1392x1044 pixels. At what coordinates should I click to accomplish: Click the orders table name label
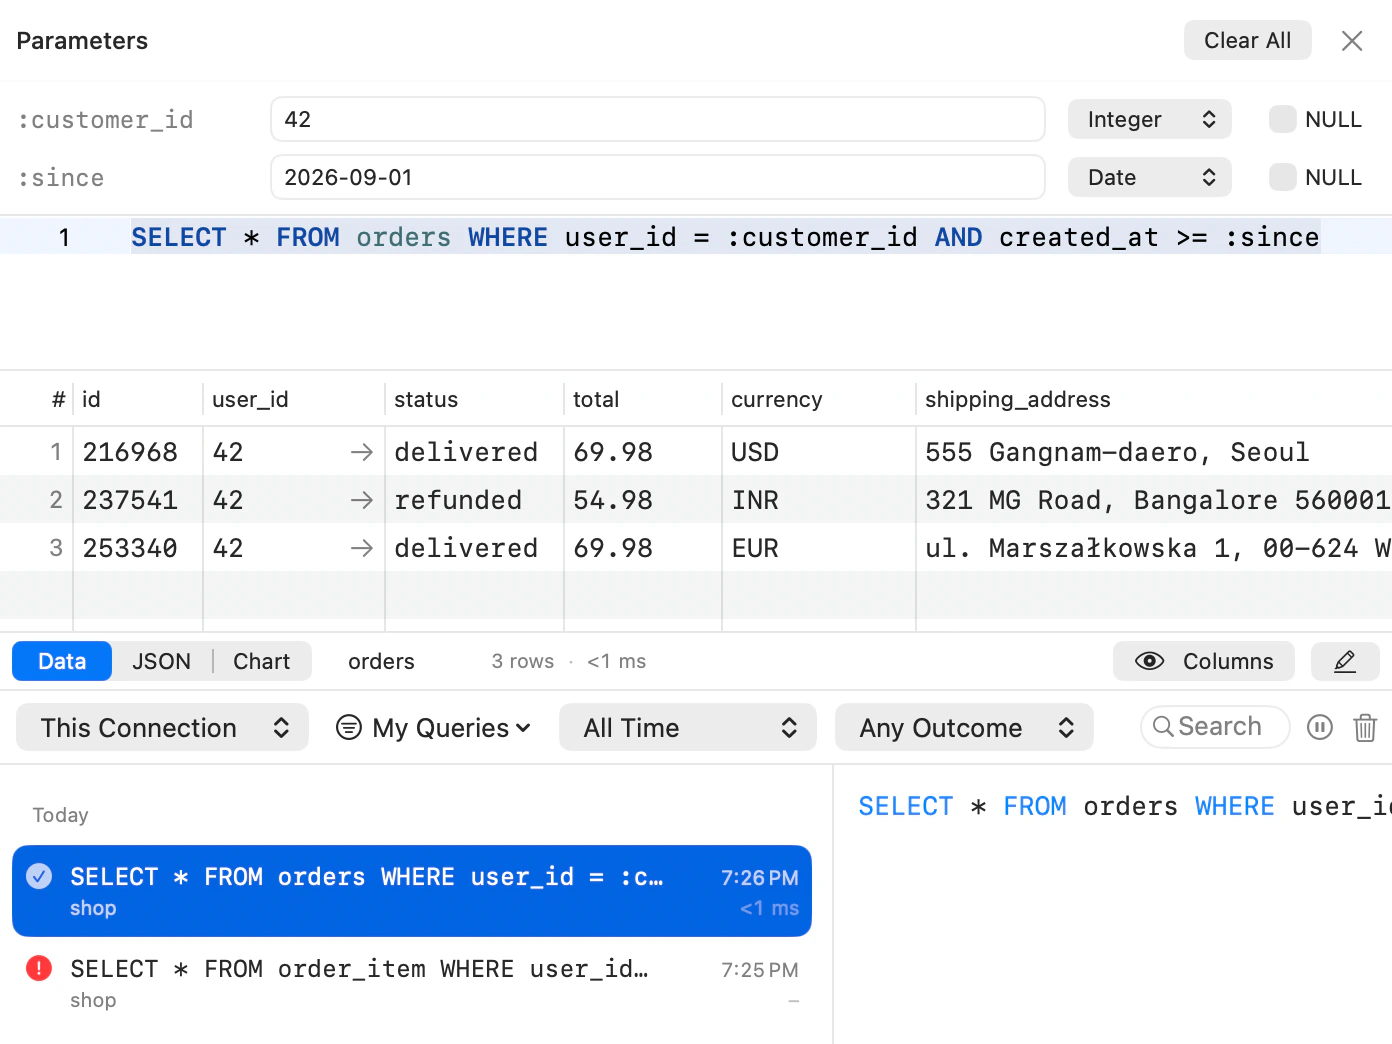tap(381, 661)
